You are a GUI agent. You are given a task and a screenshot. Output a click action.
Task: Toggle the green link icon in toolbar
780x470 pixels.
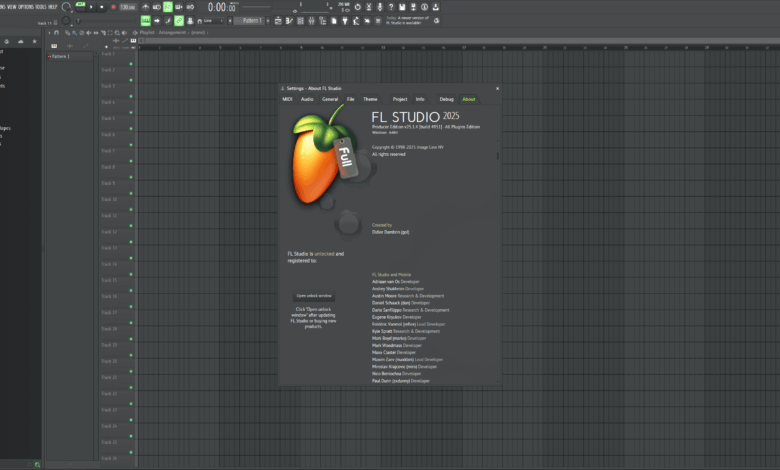coord(179,20)
